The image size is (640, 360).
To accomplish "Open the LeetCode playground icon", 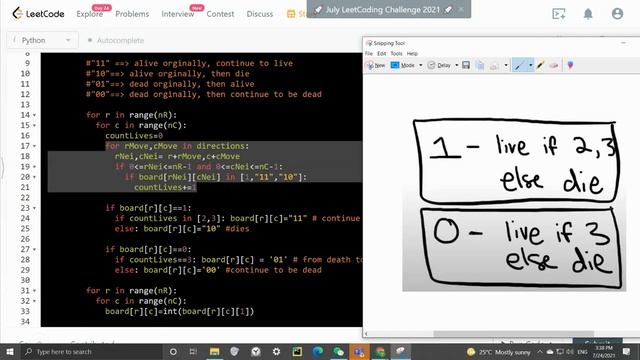I will (x=559, y=14).
